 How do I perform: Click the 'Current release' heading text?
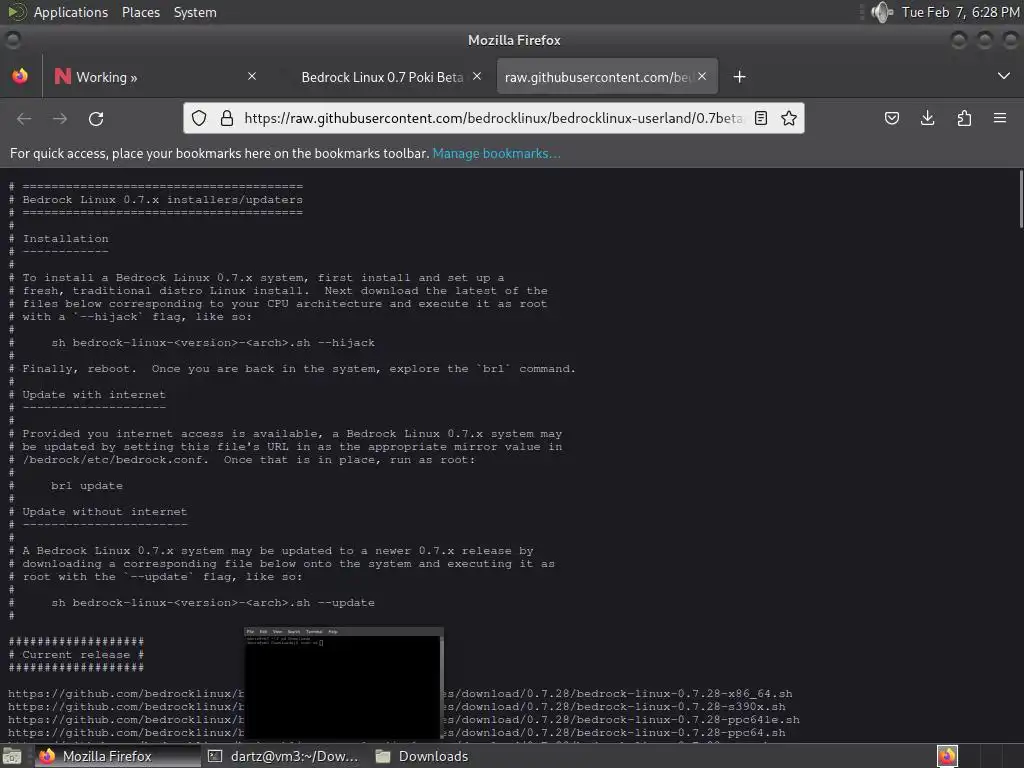pos(76,655)
